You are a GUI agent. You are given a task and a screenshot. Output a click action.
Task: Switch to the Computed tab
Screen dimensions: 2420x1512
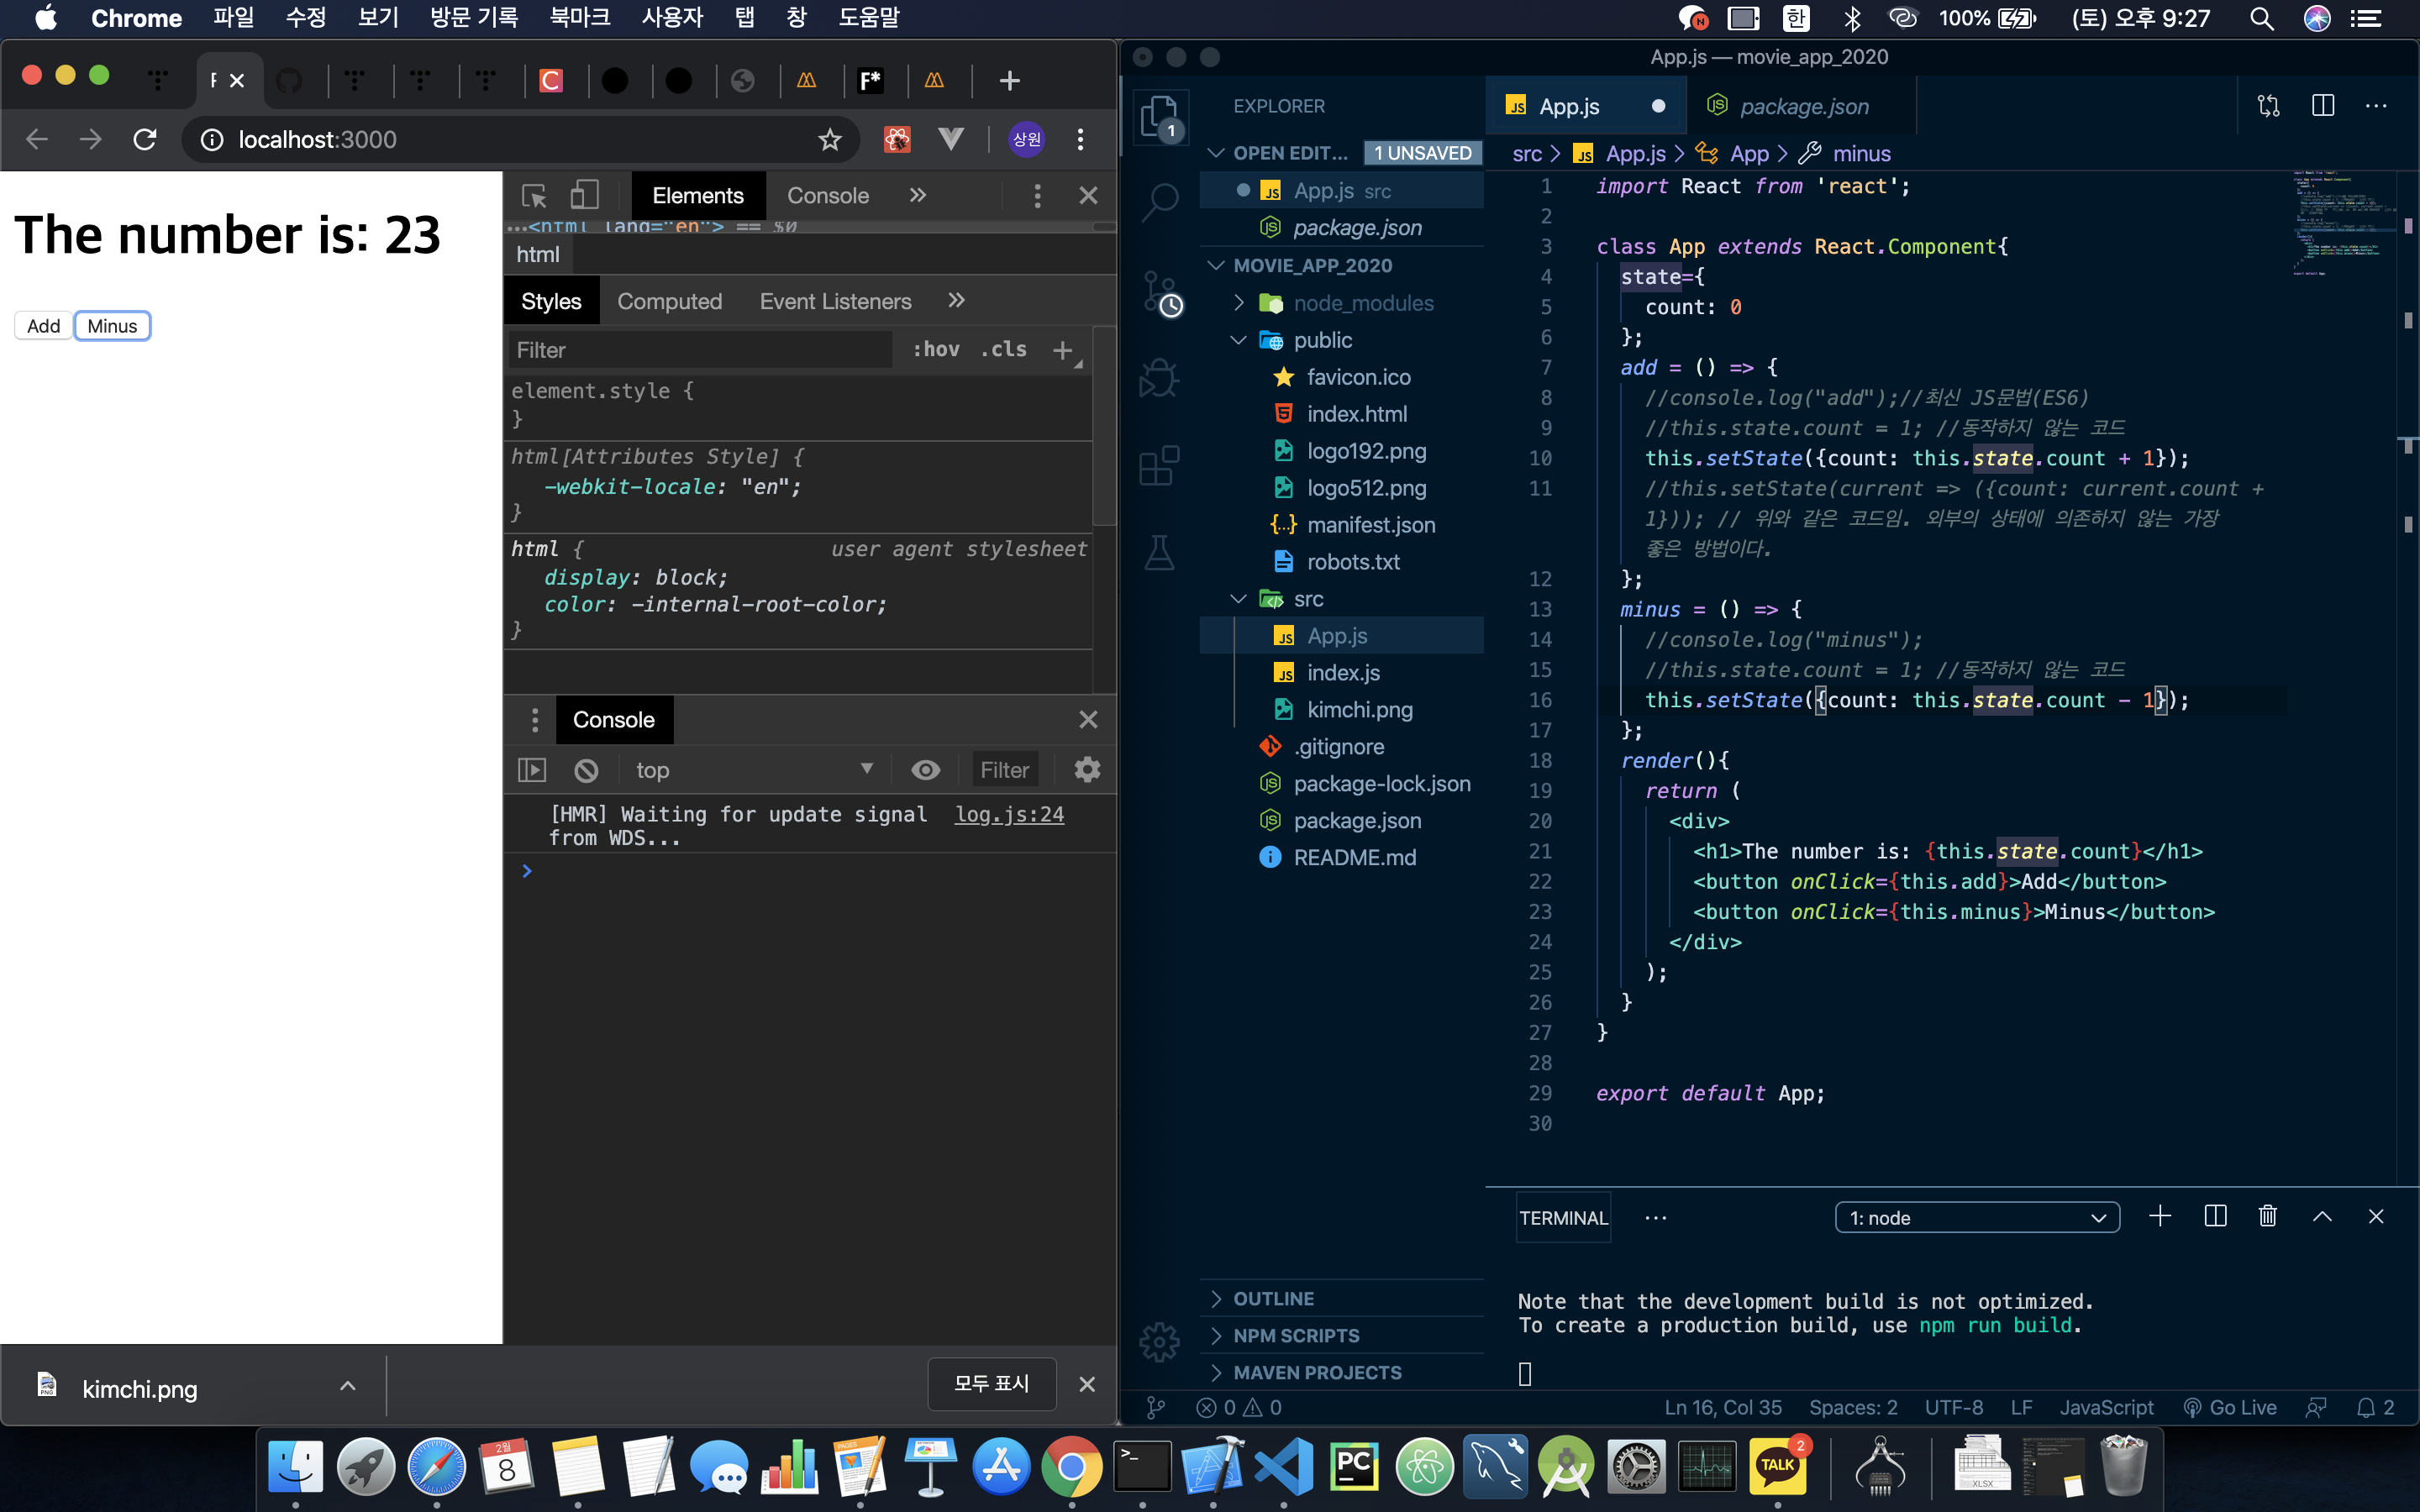[x=669, y=301]
